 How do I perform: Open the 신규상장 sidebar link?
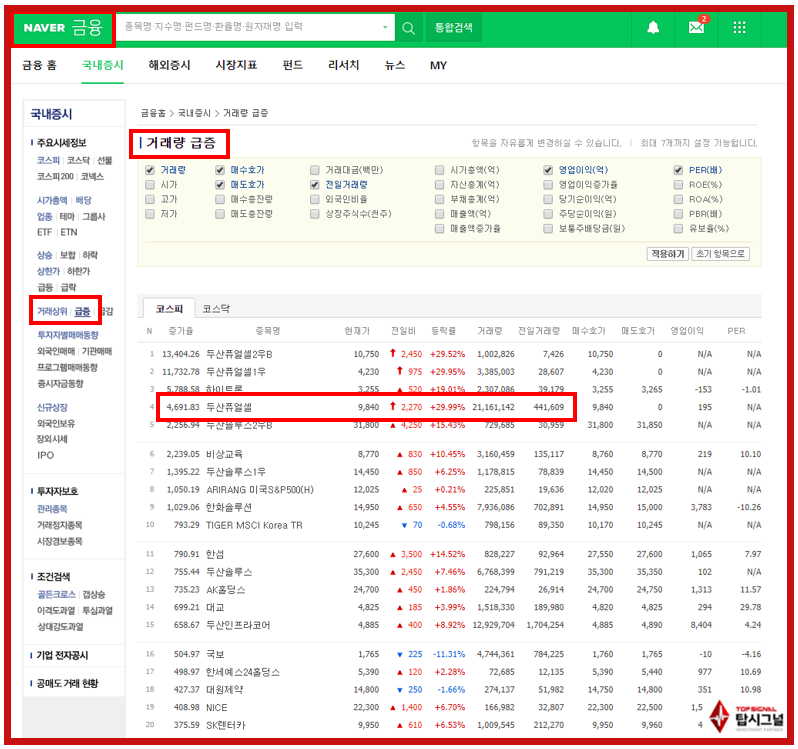(x=52, y=408)
